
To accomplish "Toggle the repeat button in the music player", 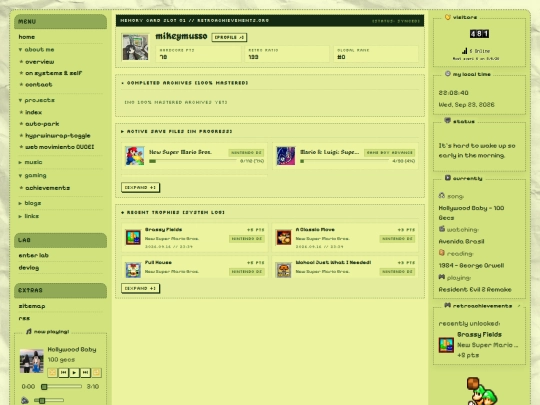I will [96, 372].
